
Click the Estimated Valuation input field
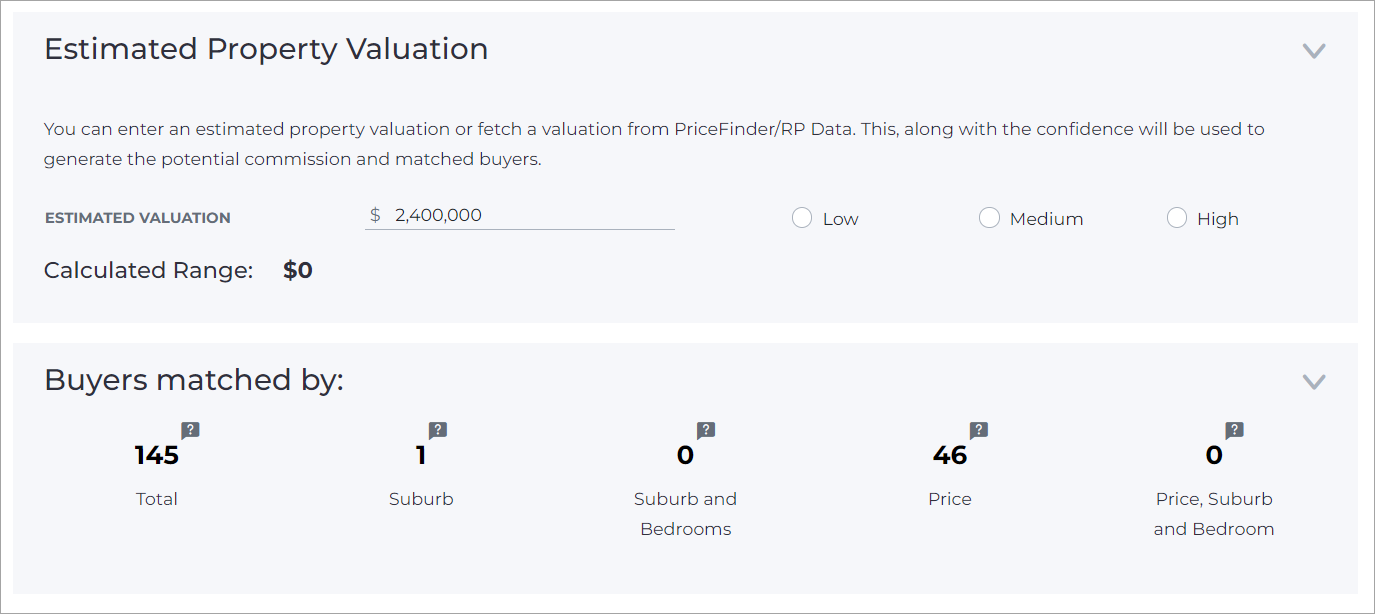(x=520, y=215)
